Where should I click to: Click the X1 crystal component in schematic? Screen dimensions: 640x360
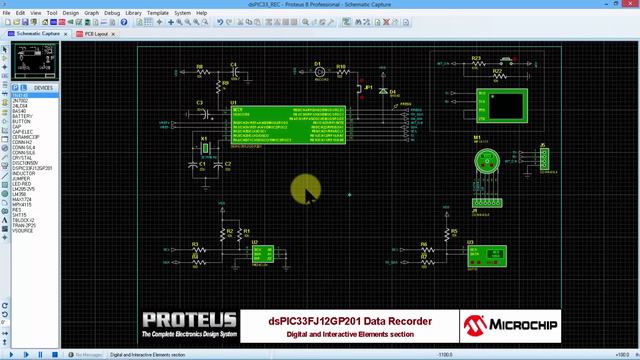point(205,148)
